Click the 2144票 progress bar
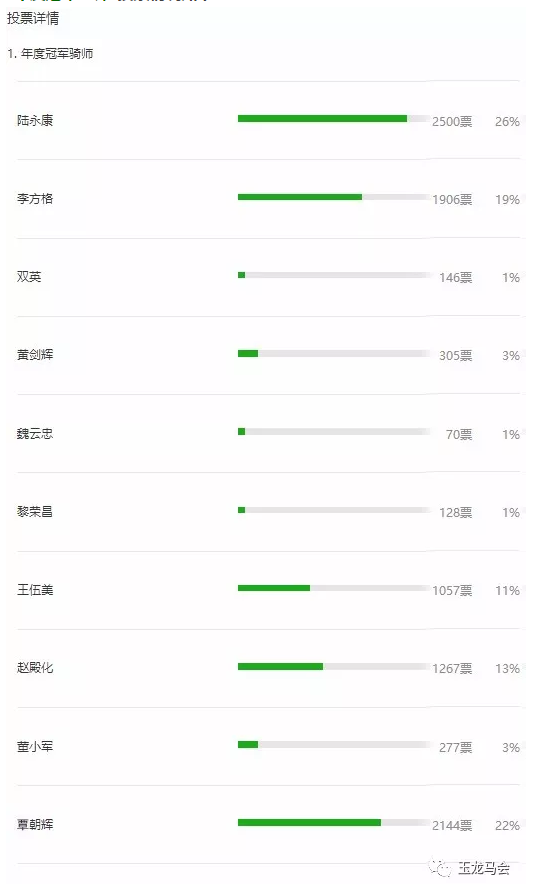The height and width of the screenshot is (884, 547). pyautogui.click(x=334, y=823)
